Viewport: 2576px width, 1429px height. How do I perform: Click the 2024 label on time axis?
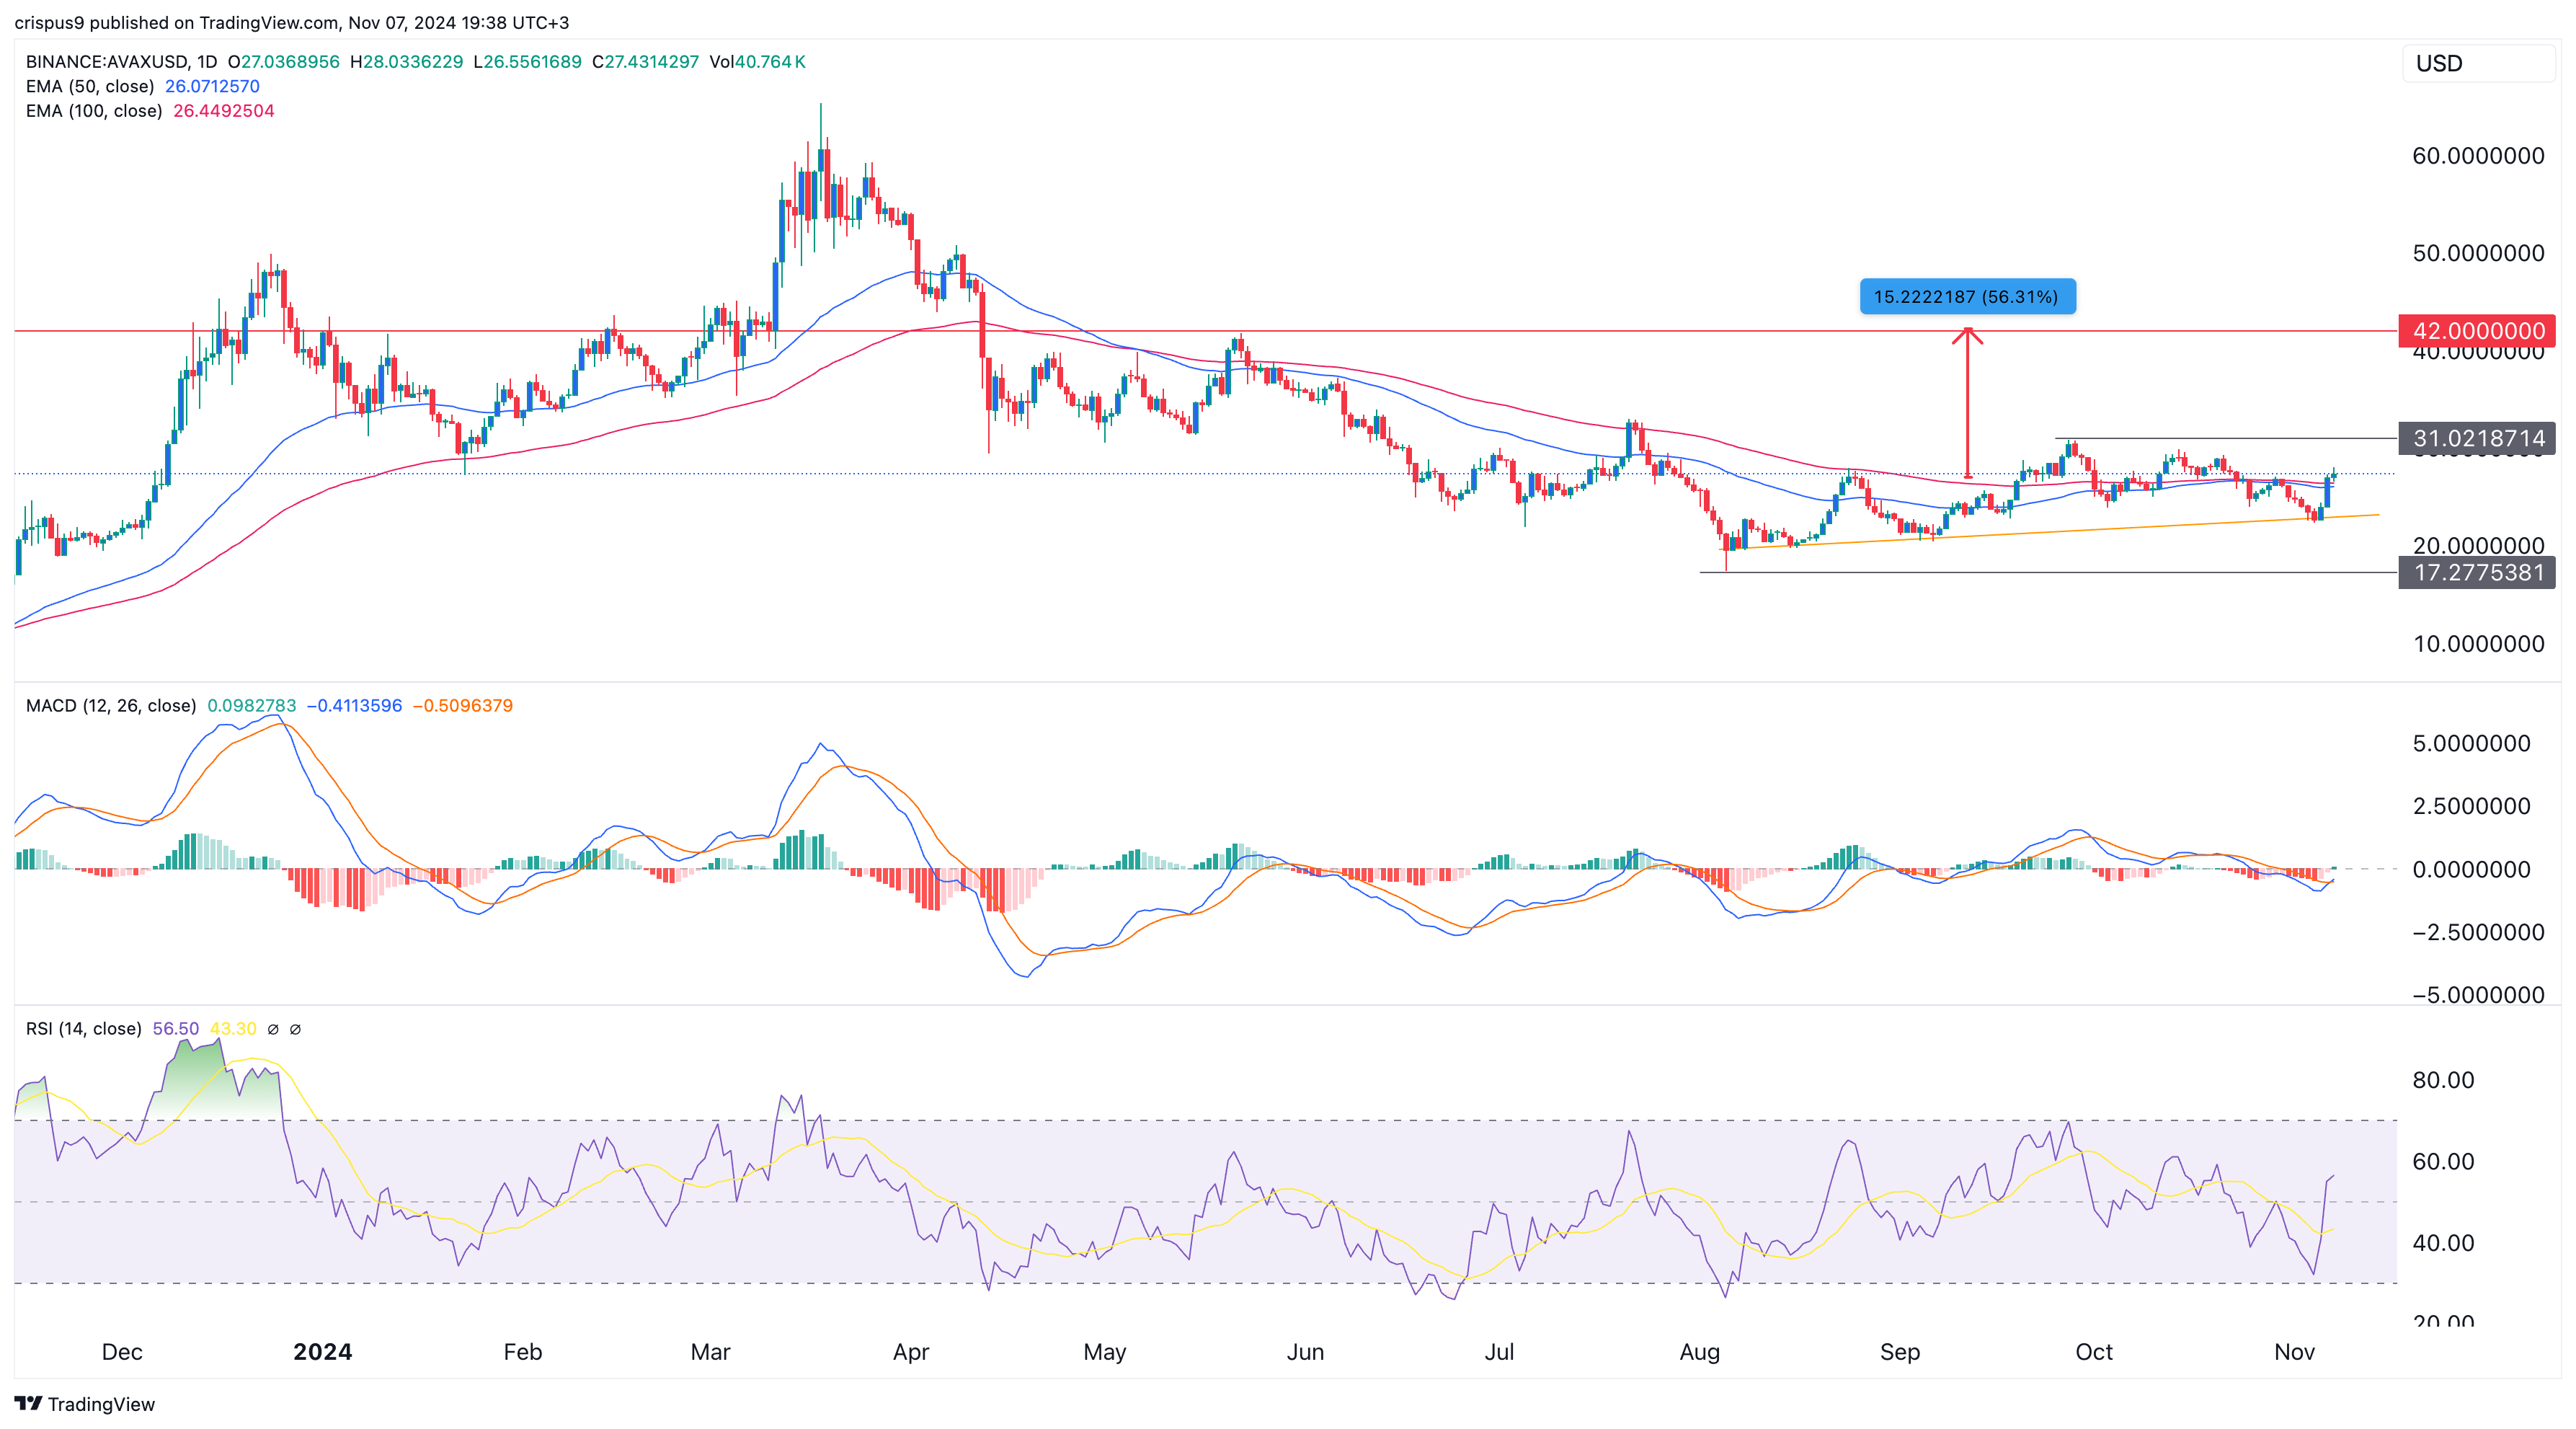(322, 1352)
